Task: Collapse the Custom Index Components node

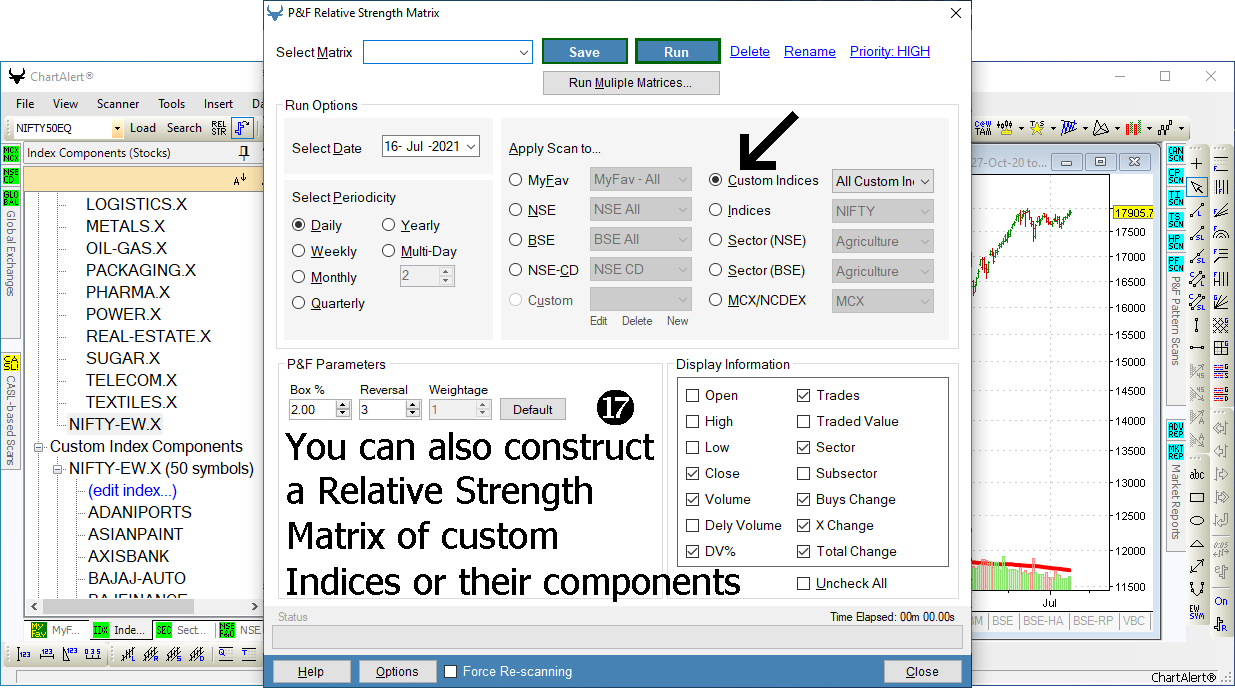Action: tap(39, 447)
